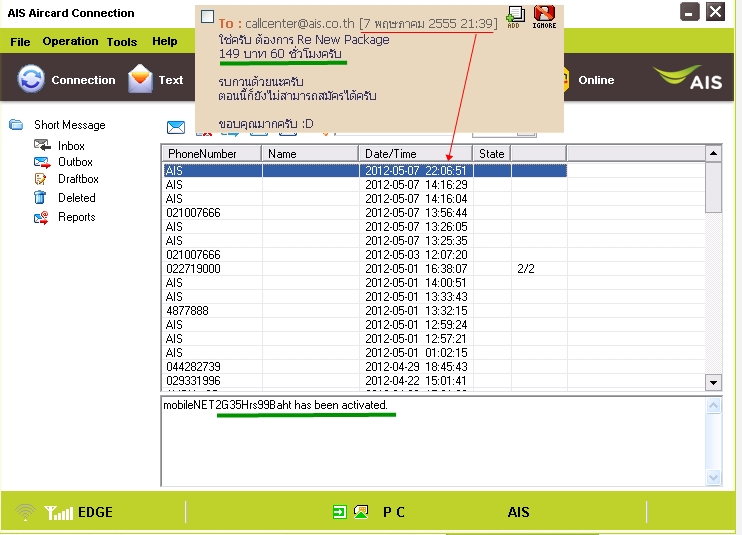Select the AIS message dated 2012-05-01 14:00:51
Screen dimensions: 742x535
[x=364, y=283]
